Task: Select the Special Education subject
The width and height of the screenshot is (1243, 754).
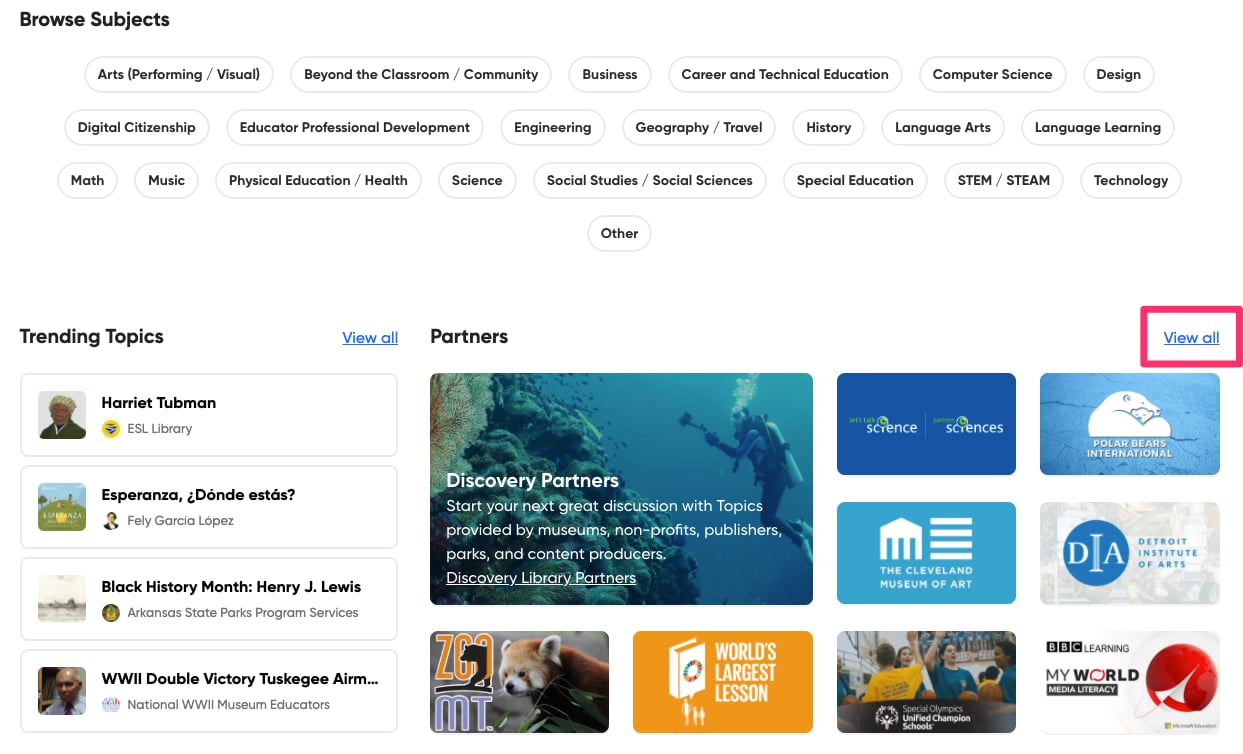Action: click(x=855, y=180)
